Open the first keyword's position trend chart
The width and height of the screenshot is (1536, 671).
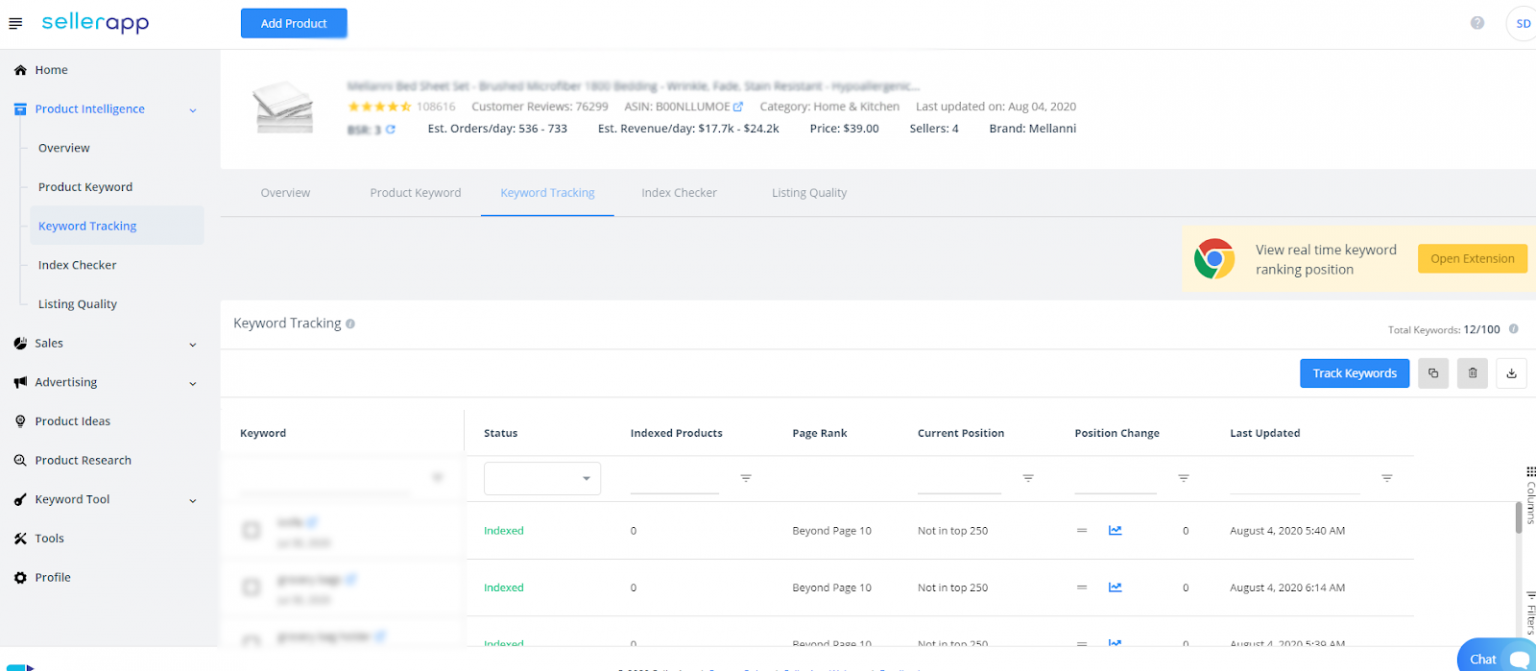pyautogui.click(x=1115, y=530)
